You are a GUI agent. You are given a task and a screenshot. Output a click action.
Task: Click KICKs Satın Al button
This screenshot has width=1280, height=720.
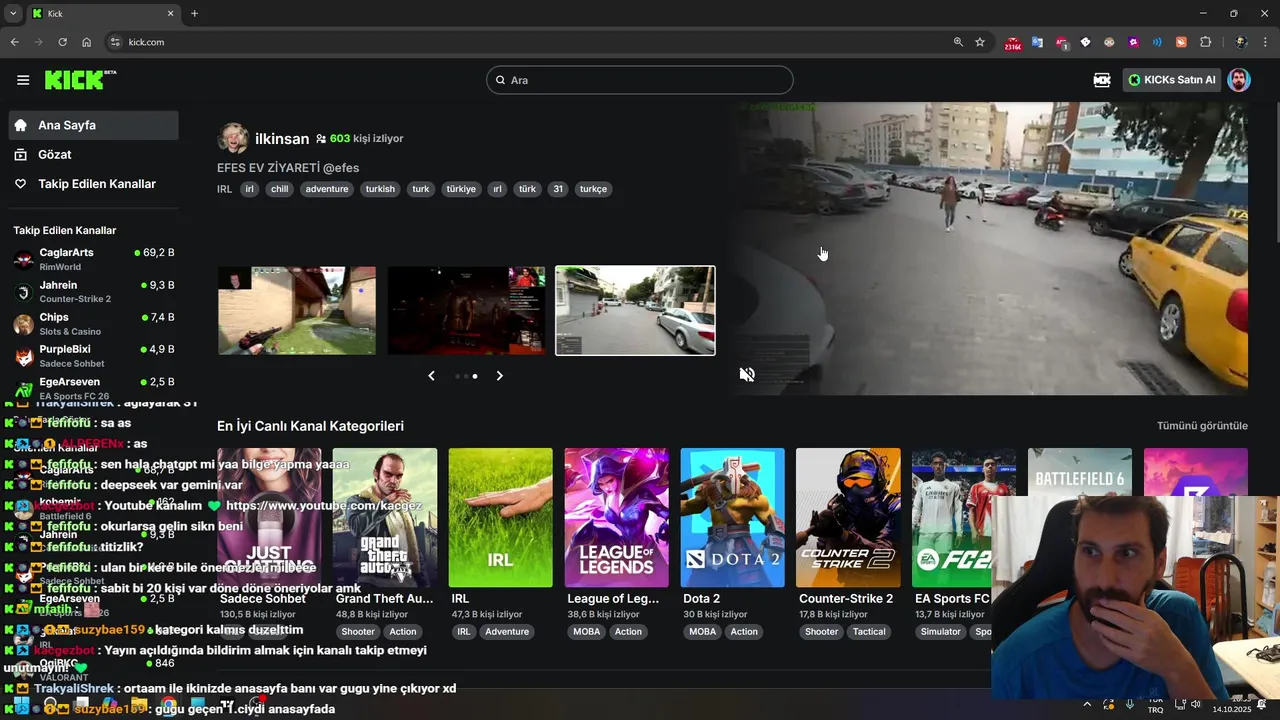click(x=1171, y=80)
